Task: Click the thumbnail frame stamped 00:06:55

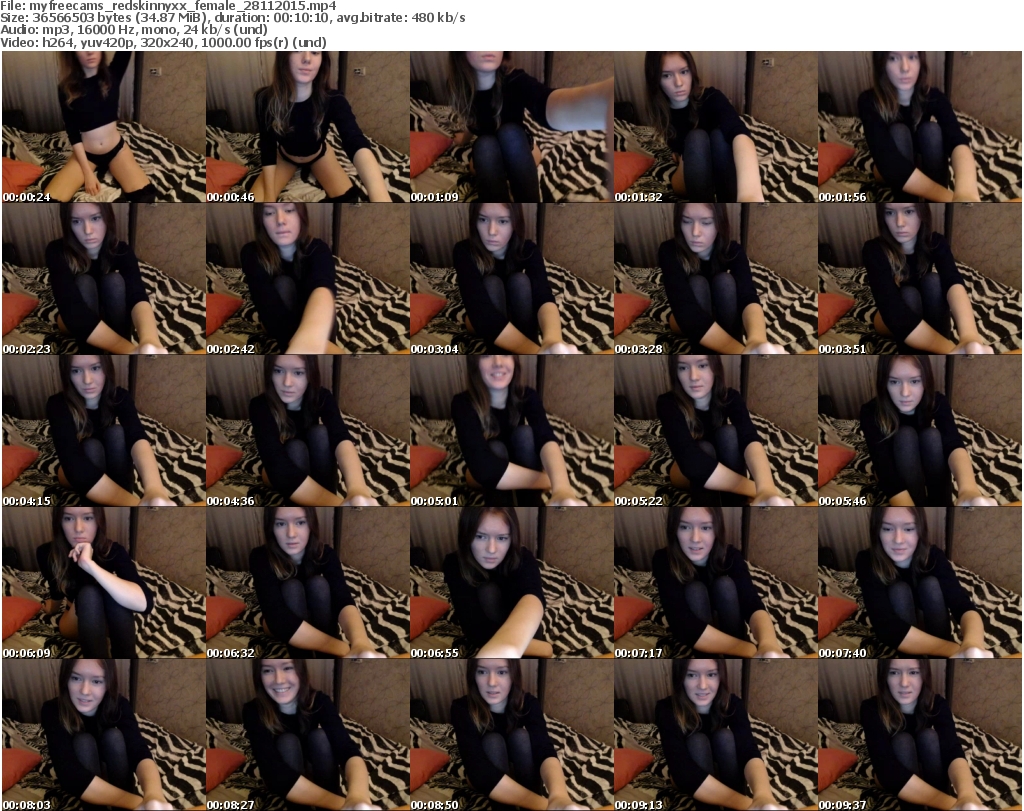Action: click(x=512, y=582)
